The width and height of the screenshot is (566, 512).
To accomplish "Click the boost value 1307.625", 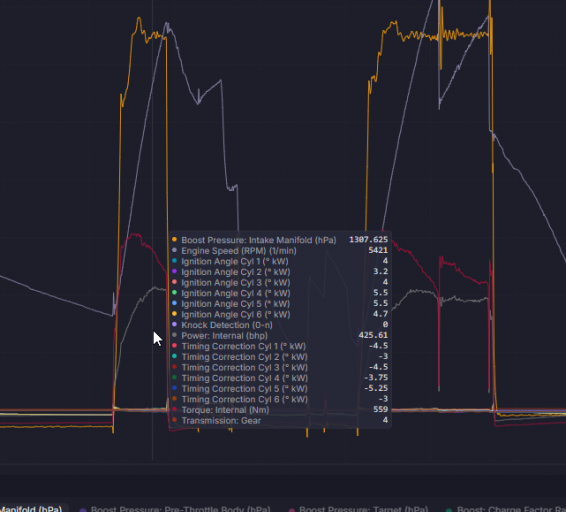I will tap(368, 240).
